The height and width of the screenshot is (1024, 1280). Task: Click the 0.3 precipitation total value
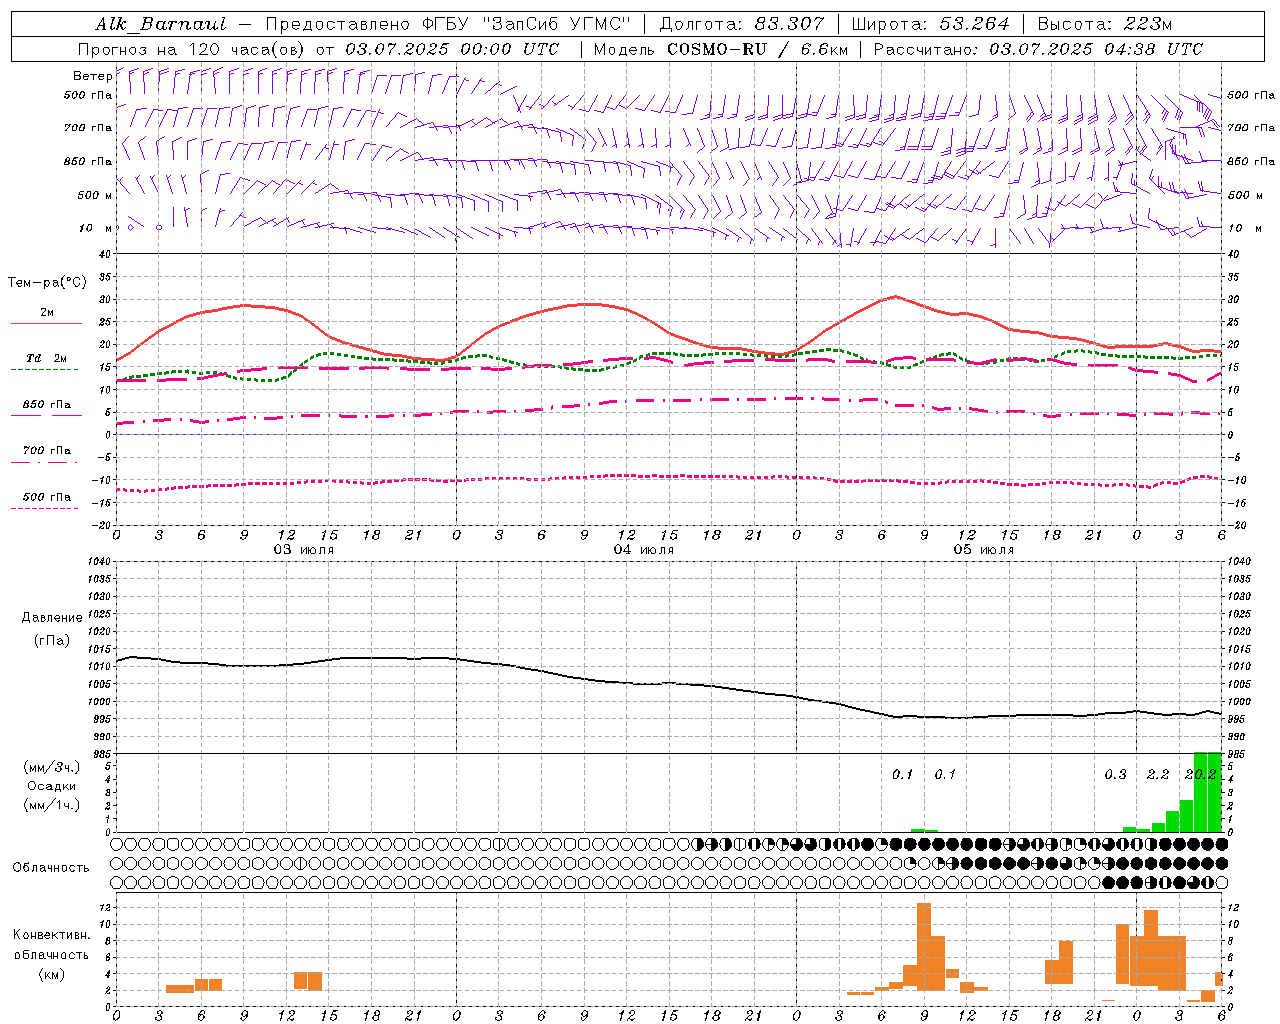point(1115,774)
